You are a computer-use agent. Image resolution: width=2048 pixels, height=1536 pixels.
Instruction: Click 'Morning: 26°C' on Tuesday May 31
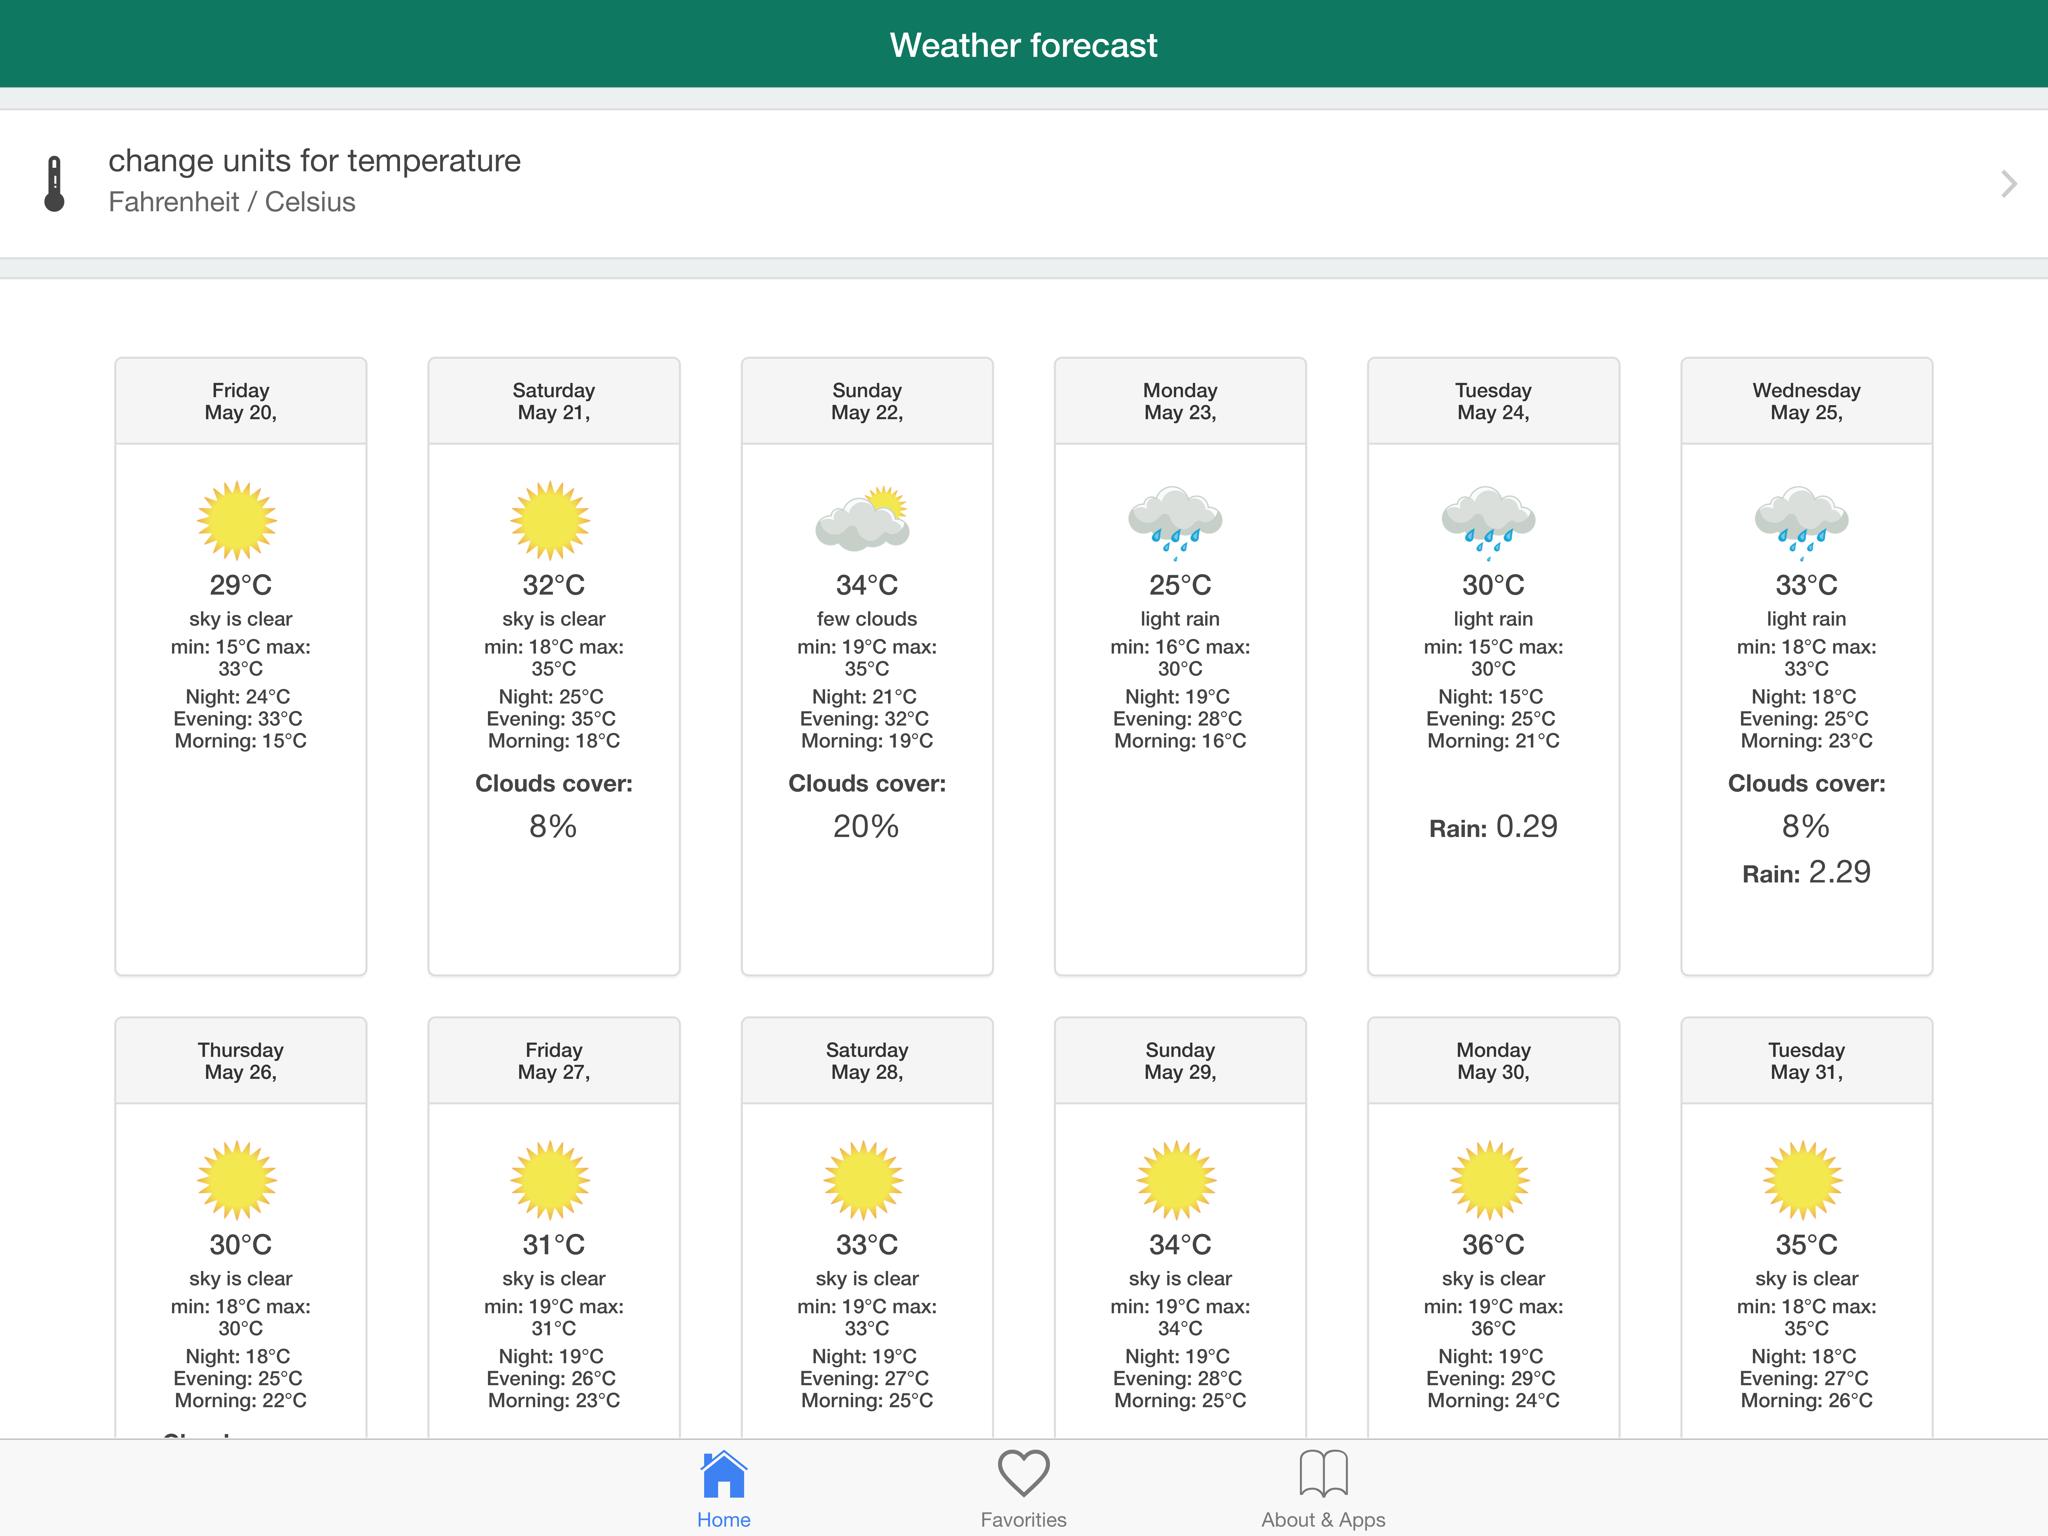point(1807,1401)
